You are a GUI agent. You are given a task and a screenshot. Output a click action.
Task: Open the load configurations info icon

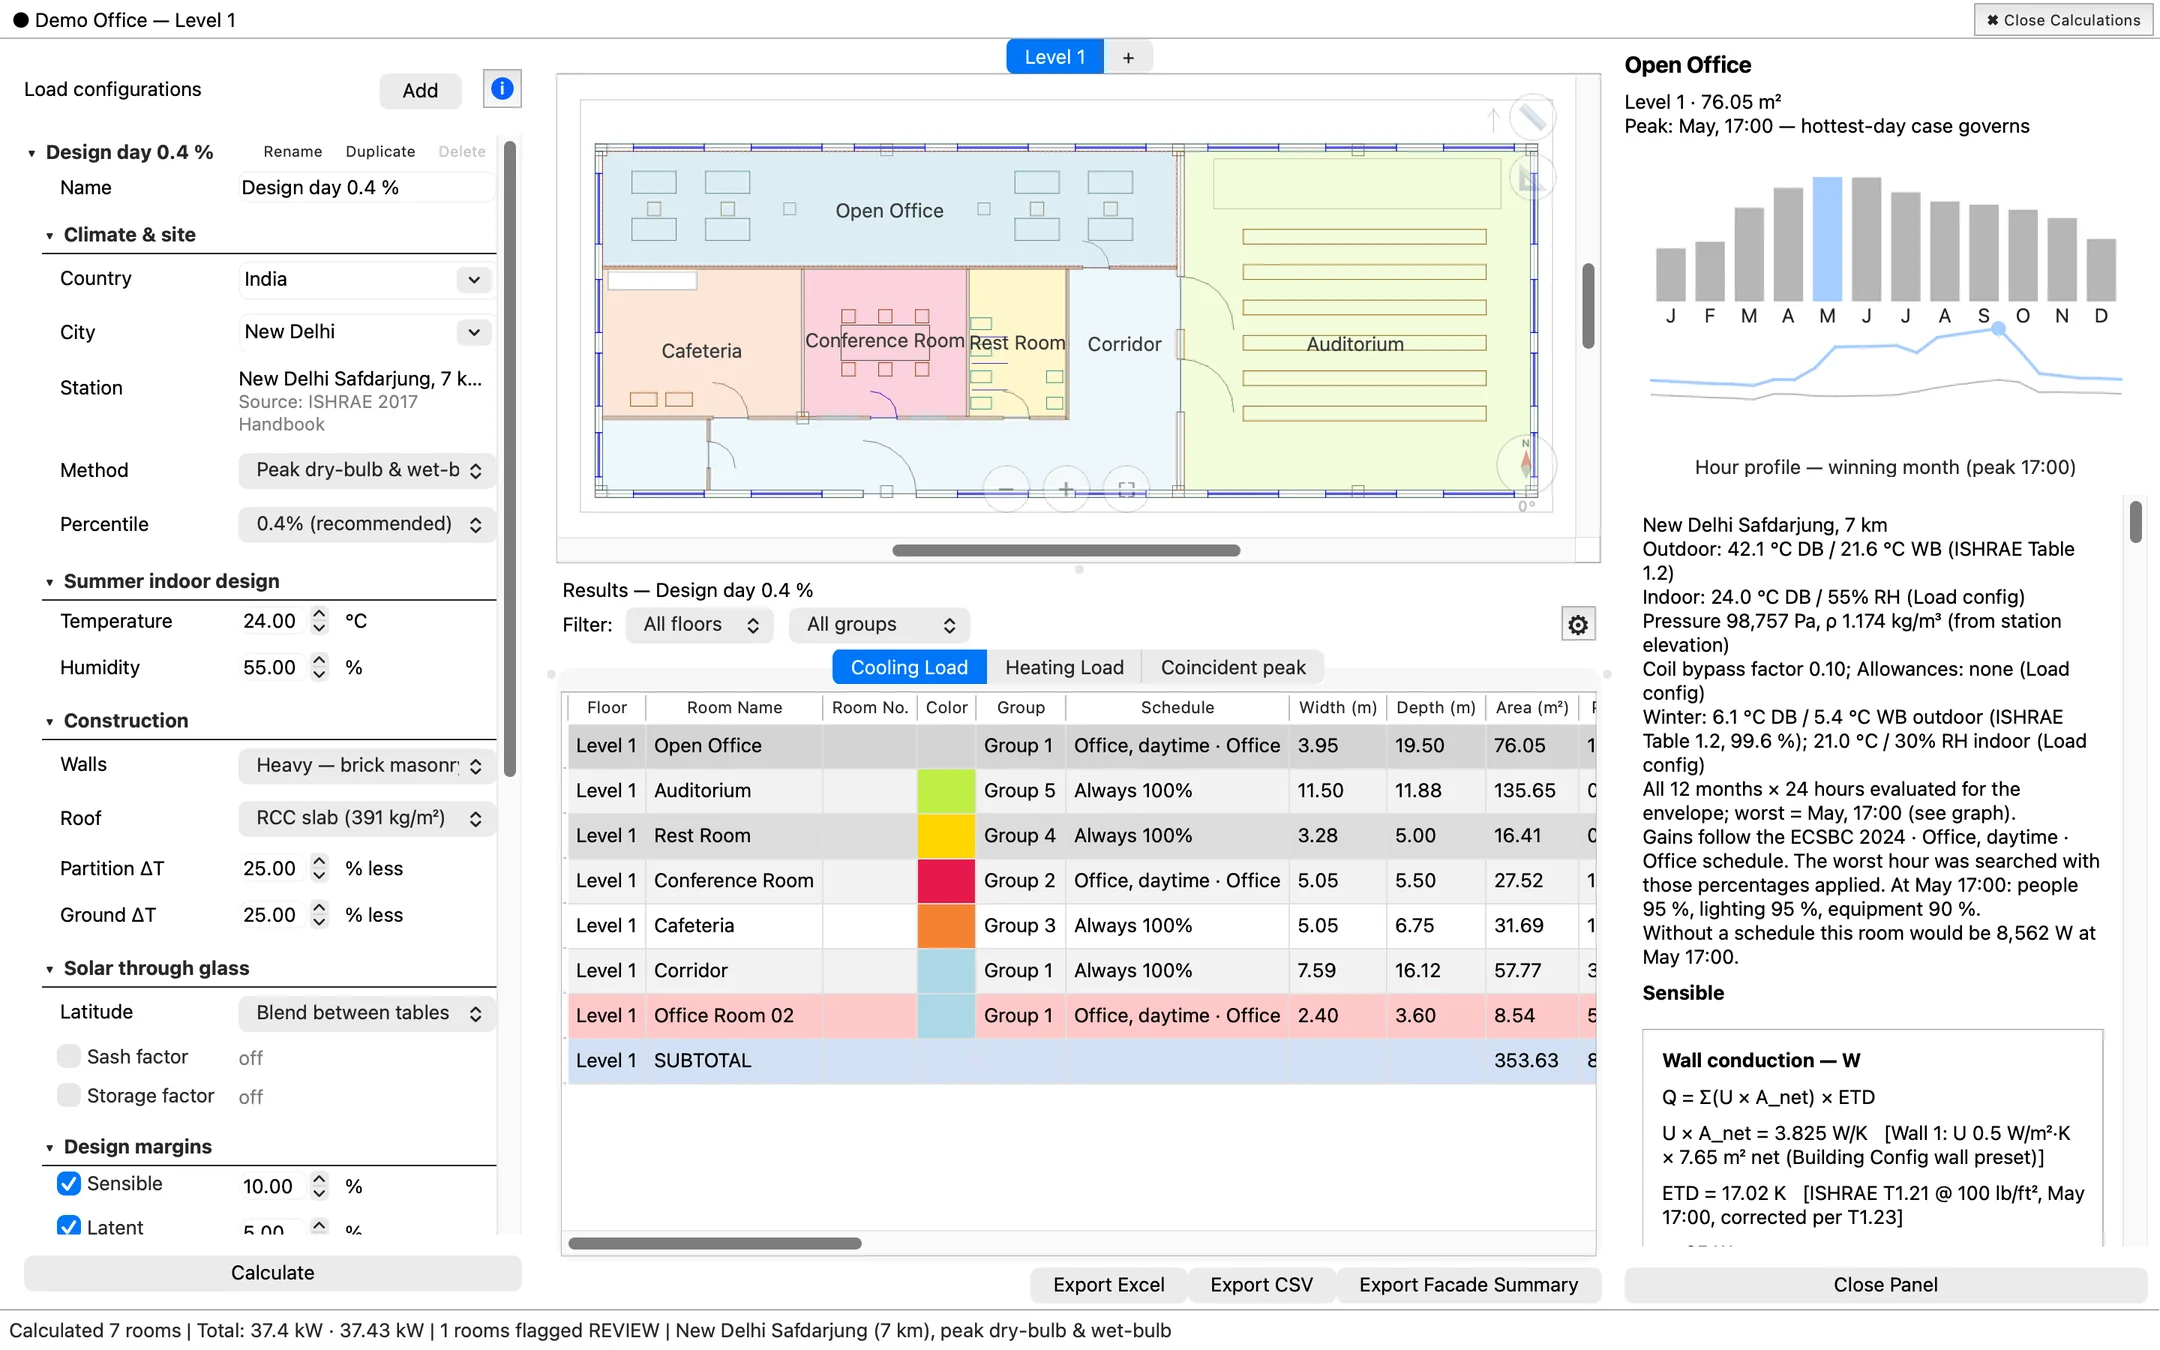click(x=502, y=89)
